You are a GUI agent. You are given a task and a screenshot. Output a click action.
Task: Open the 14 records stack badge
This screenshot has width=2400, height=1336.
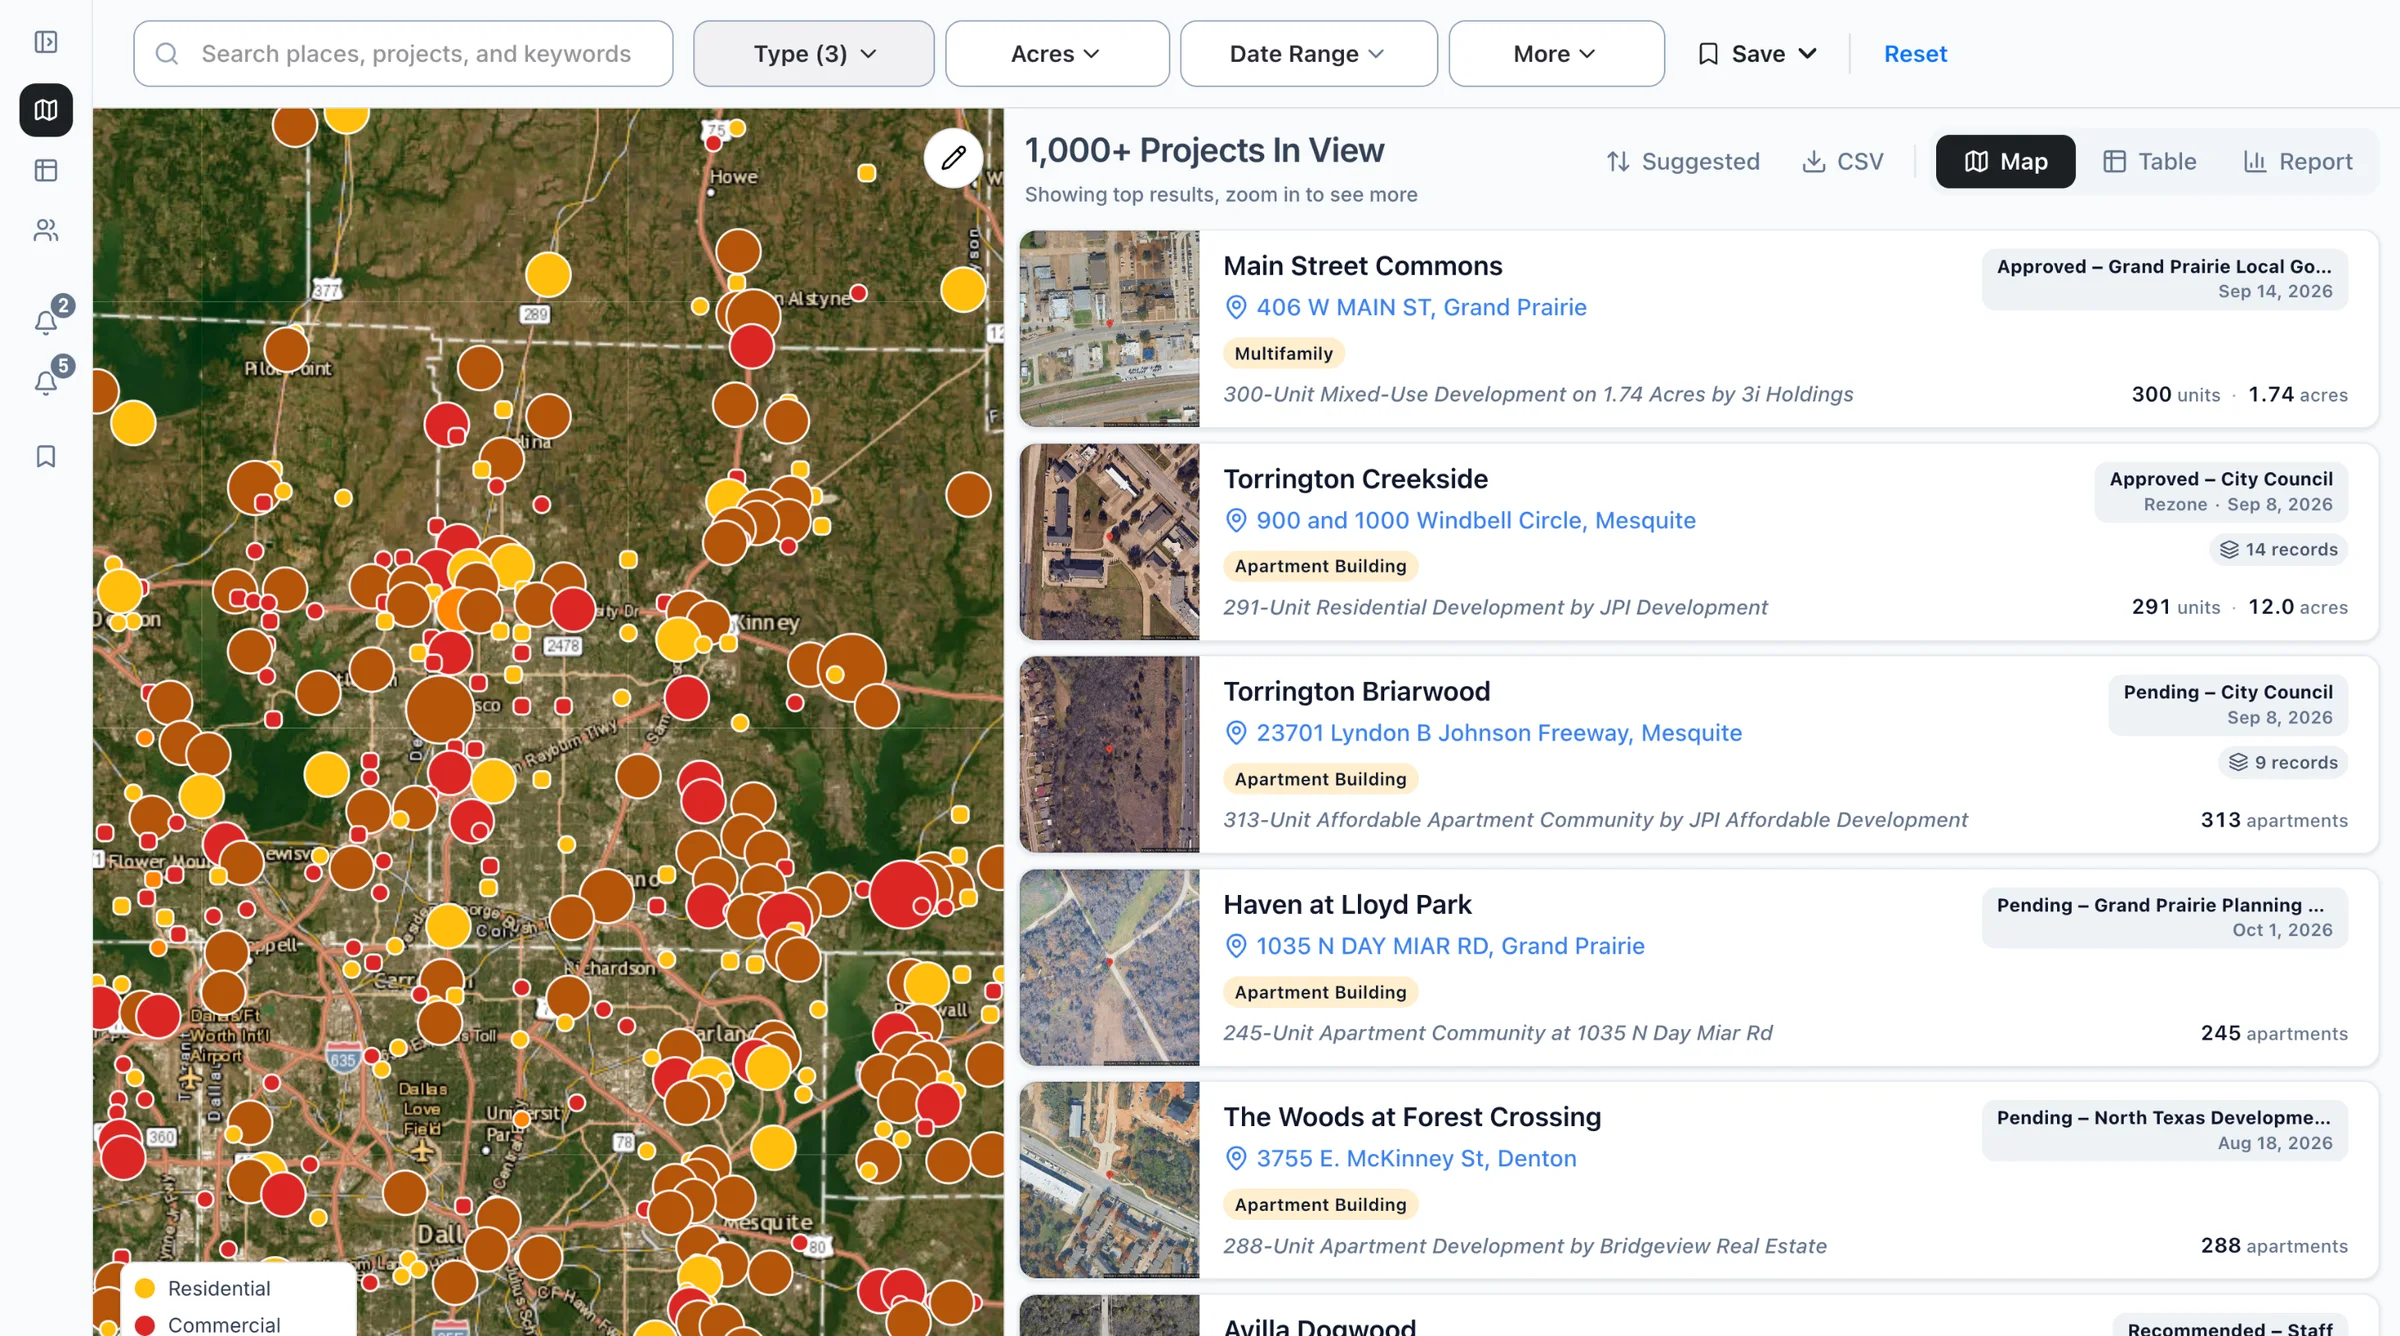tap(2278, 550)
